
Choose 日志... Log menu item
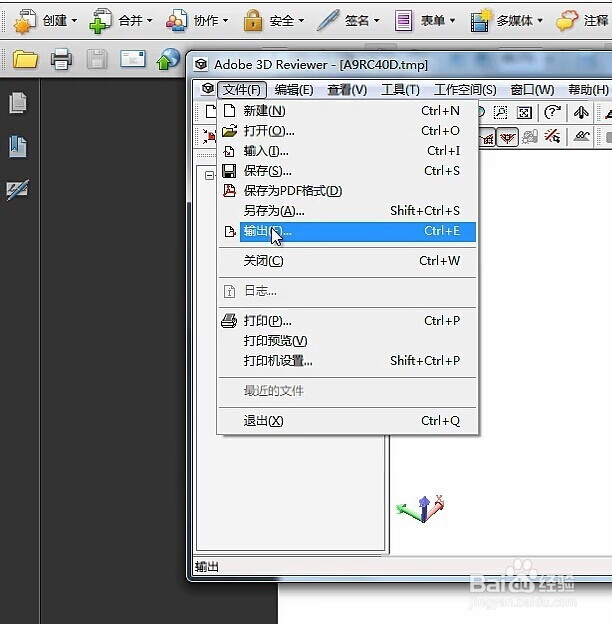[347, 291]
